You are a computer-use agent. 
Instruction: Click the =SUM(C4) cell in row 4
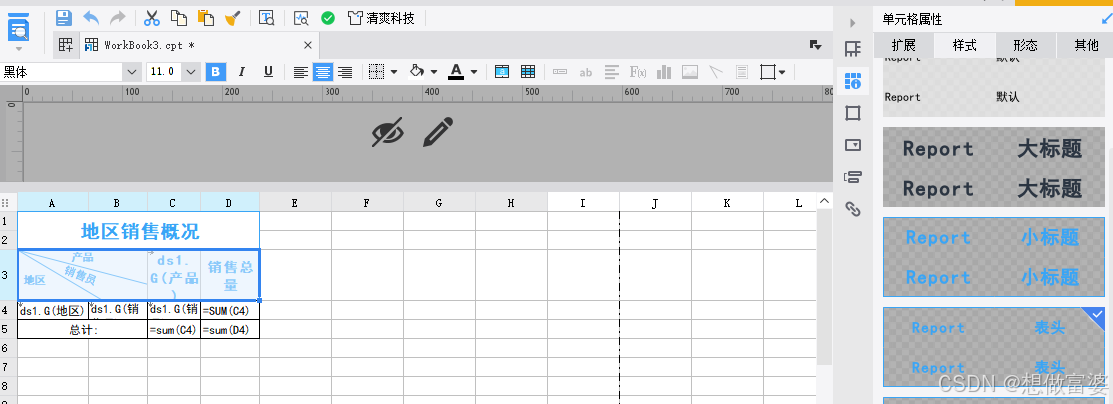click(230, 310)
